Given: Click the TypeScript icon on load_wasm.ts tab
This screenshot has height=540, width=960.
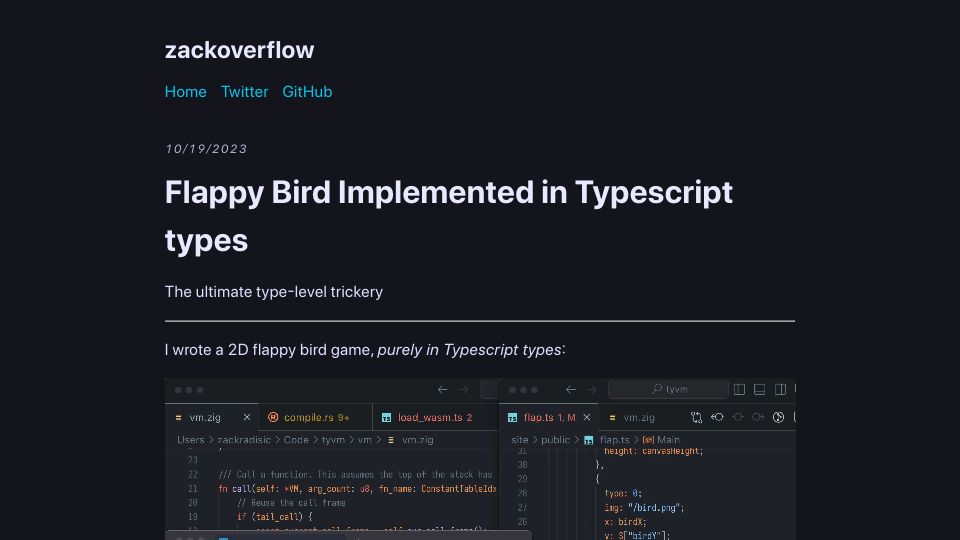Looking at the screenshot, I should (x=386, y=418).
